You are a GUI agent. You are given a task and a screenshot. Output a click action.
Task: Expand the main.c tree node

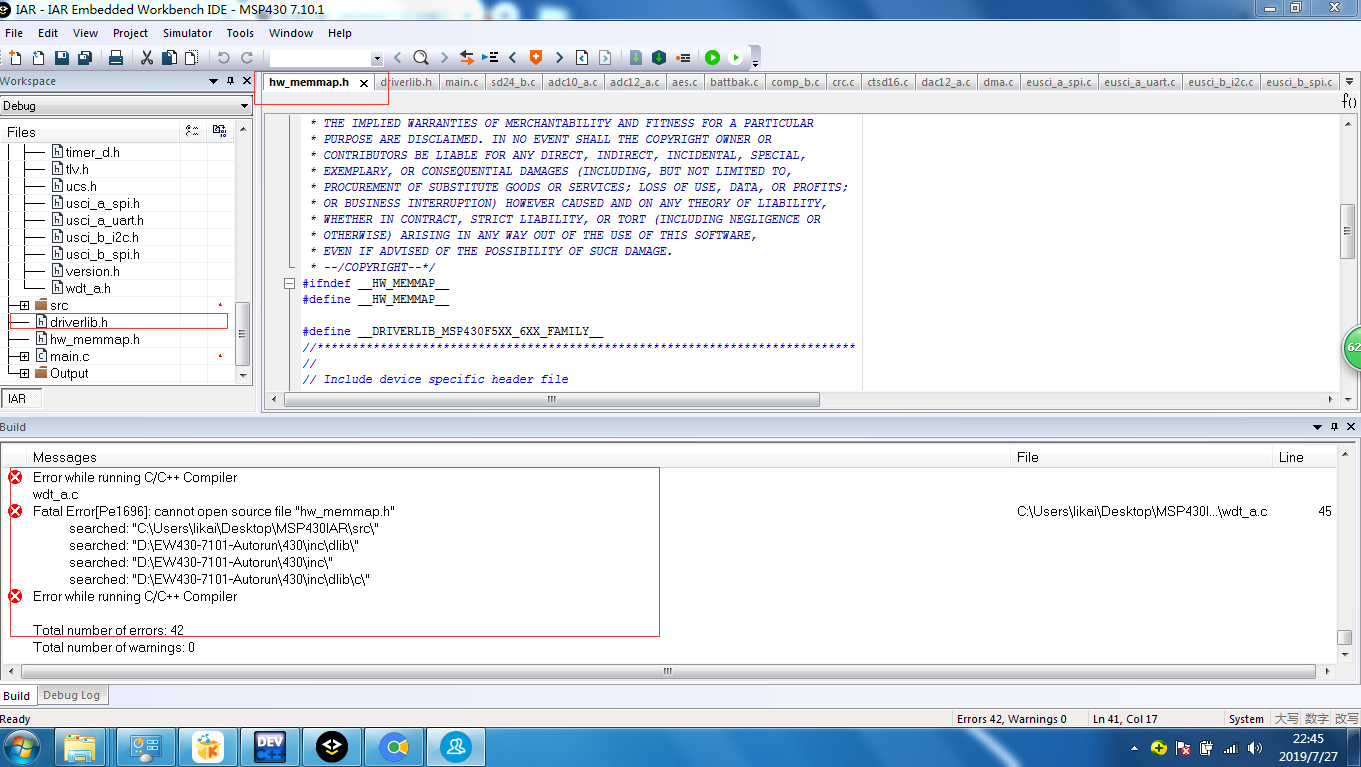coord(24,356)
